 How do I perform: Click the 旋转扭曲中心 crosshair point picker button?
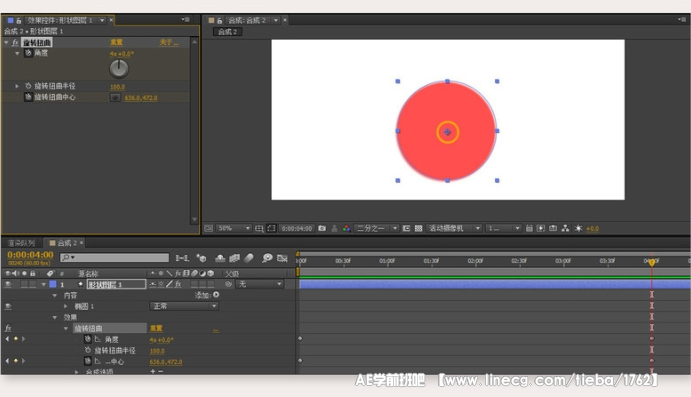[x=115, y=97]
